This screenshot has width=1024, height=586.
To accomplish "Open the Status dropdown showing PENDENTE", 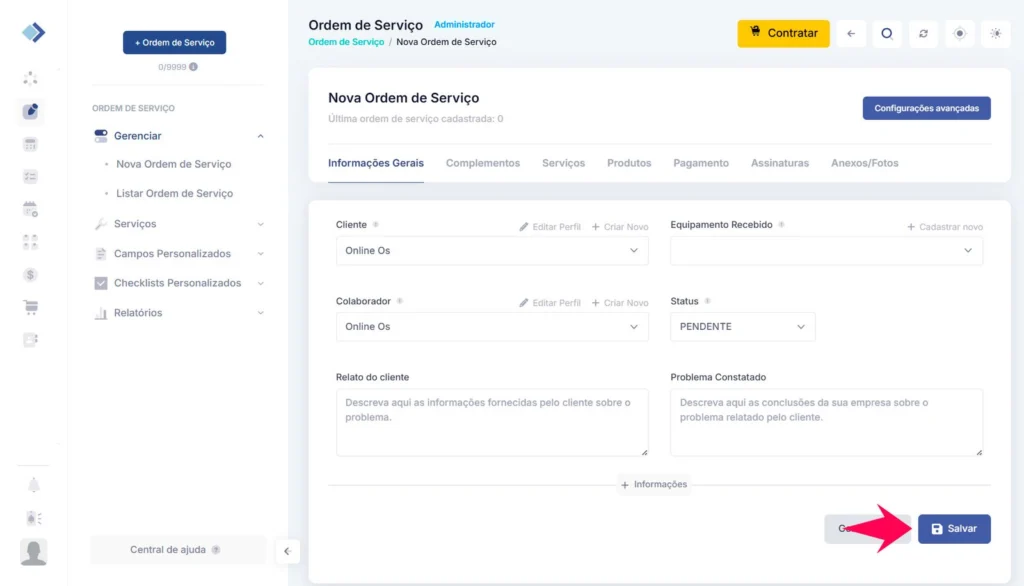I will [x=742, y=327].
